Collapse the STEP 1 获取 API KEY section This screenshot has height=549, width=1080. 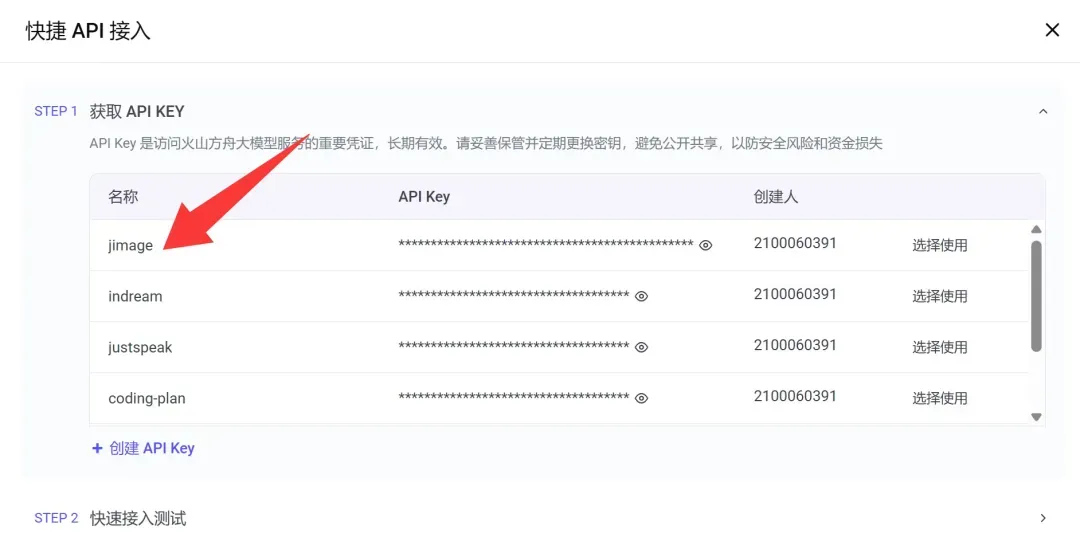[1043, 112]
